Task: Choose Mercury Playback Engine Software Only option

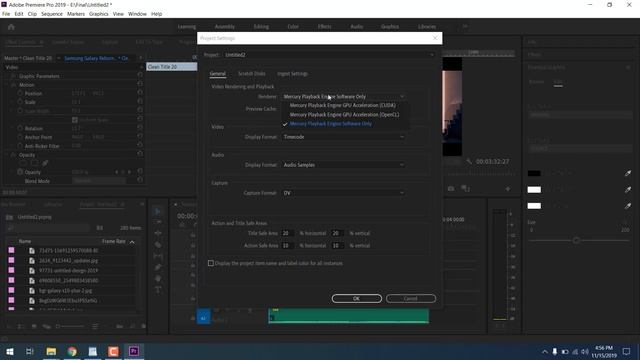Action: coord(331,124)
